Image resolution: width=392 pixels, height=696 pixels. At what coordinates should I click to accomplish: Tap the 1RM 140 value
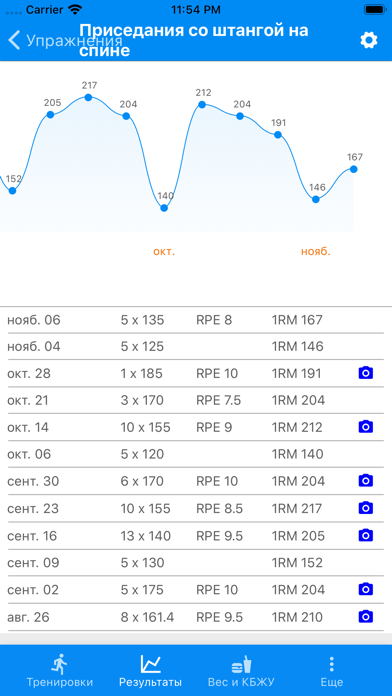297,454
